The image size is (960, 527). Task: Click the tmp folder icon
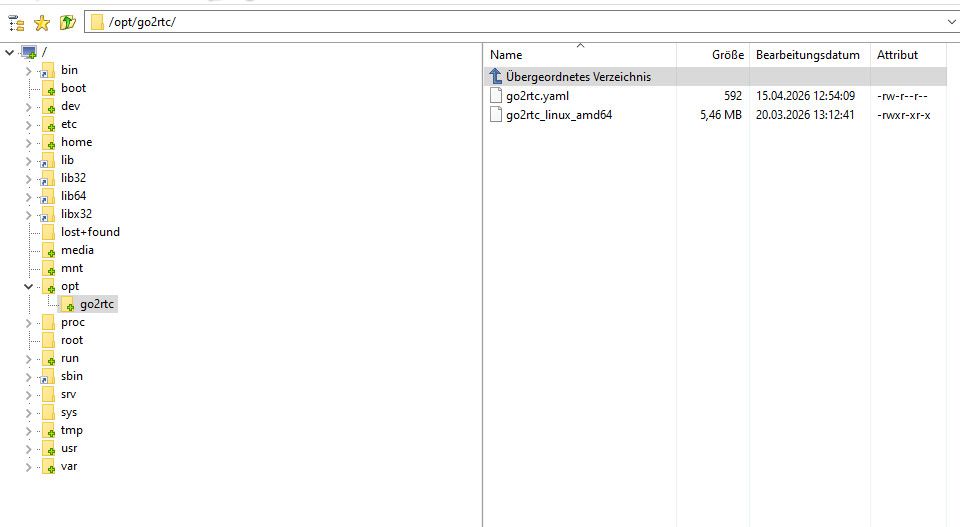(48, 430)
